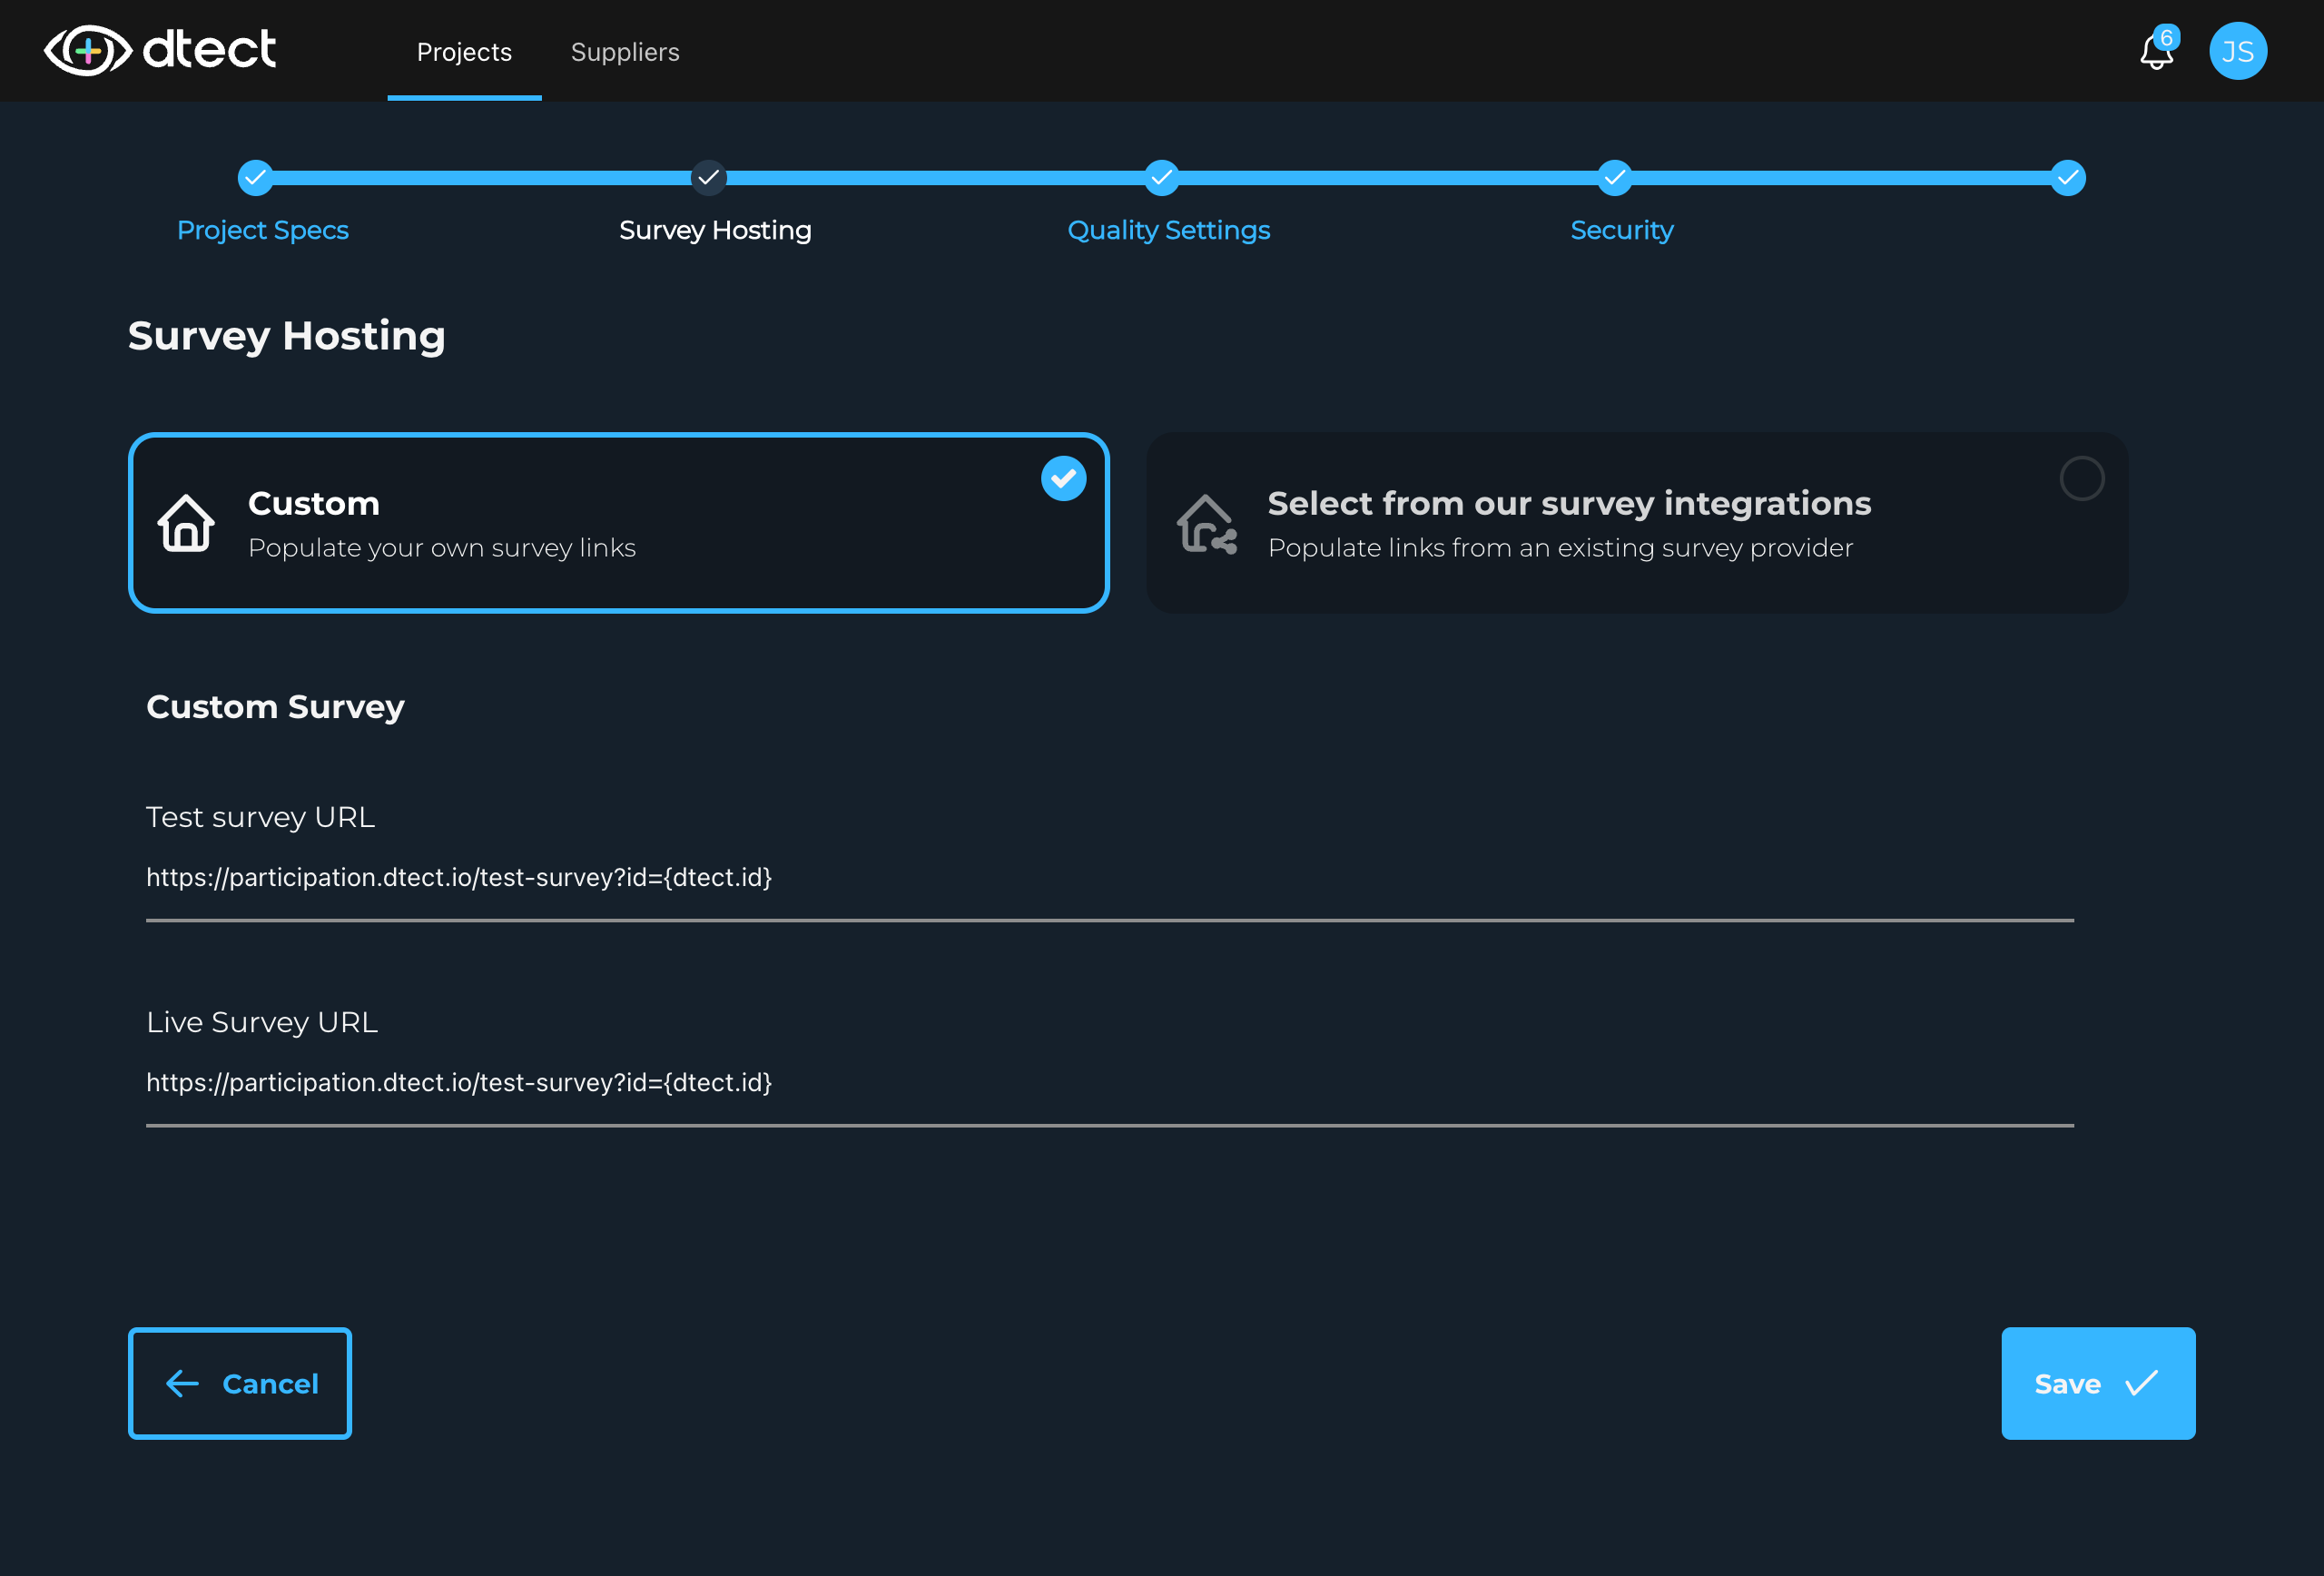Image resolution: width=2324 pixels, height=1576 pixels.
Task: Select the survey integrations radio circle
Action: click(2082, 479)
